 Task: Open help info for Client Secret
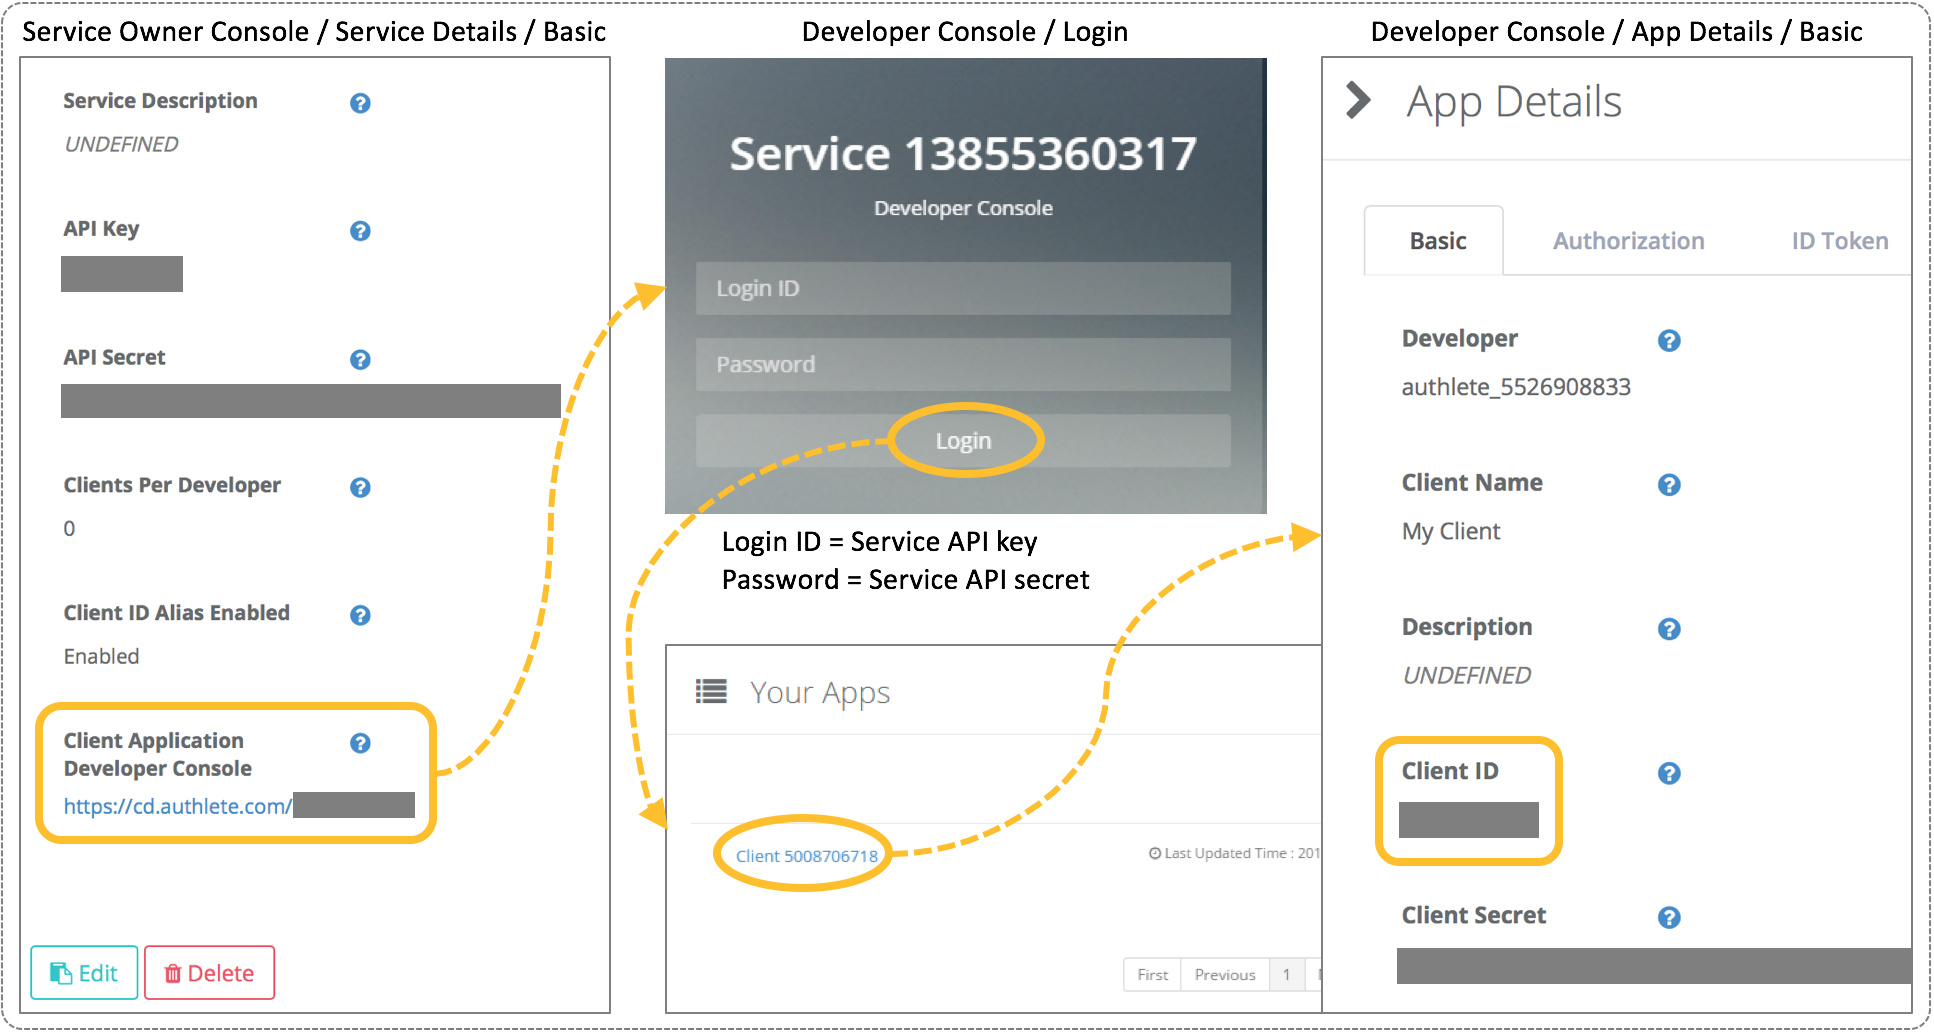click(x=1669, y=917)
